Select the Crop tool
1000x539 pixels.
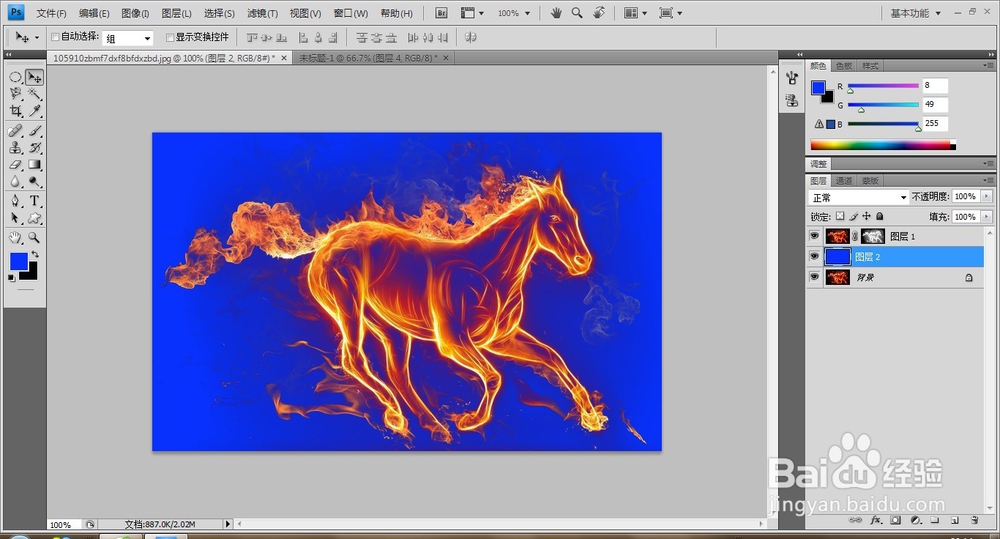(x=15, y=111)
